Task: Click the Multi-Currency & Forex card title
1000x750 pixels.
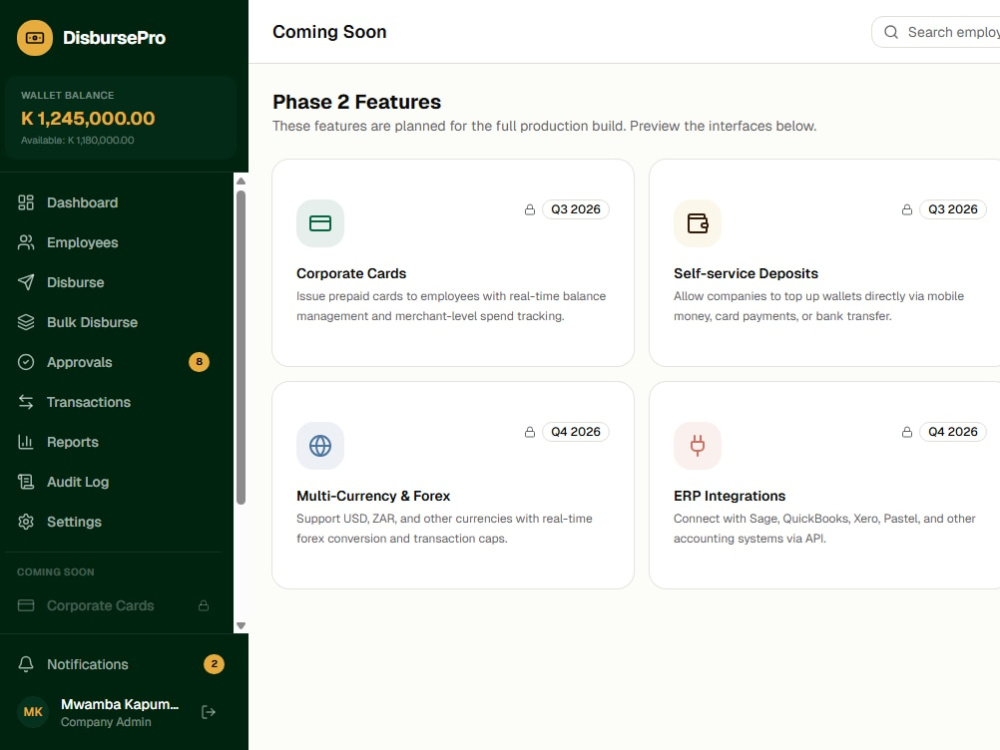Action: tap(373, 496)
